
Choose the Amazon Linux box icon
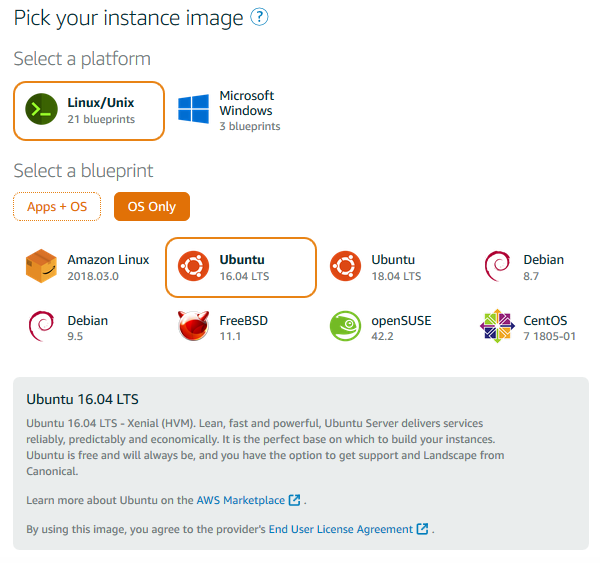click(x=41, y=266)
